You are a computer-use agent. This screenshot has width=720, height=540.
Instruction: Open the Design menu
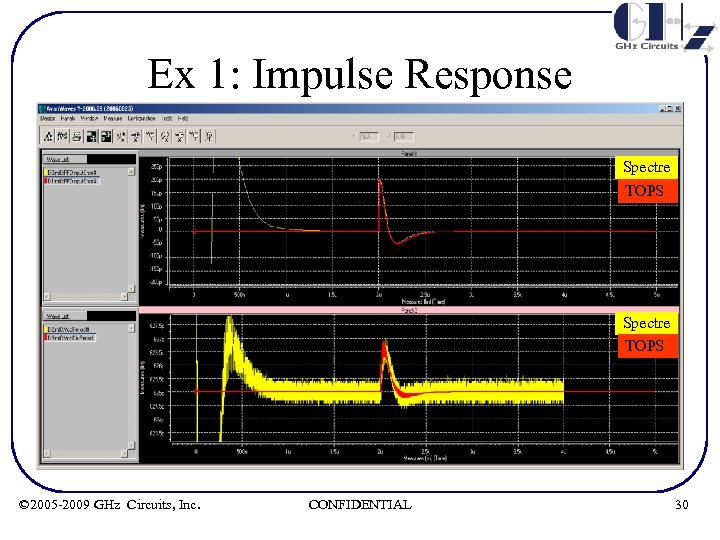coord(48,118)
